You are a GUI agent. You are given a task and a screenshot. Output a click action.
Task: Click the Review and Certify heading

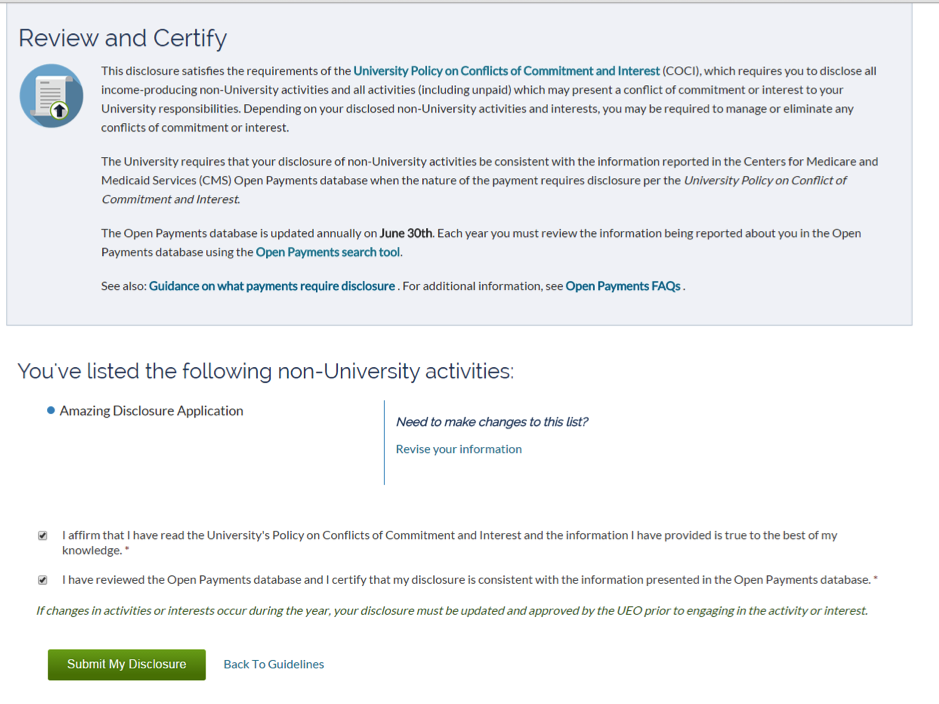123,38
